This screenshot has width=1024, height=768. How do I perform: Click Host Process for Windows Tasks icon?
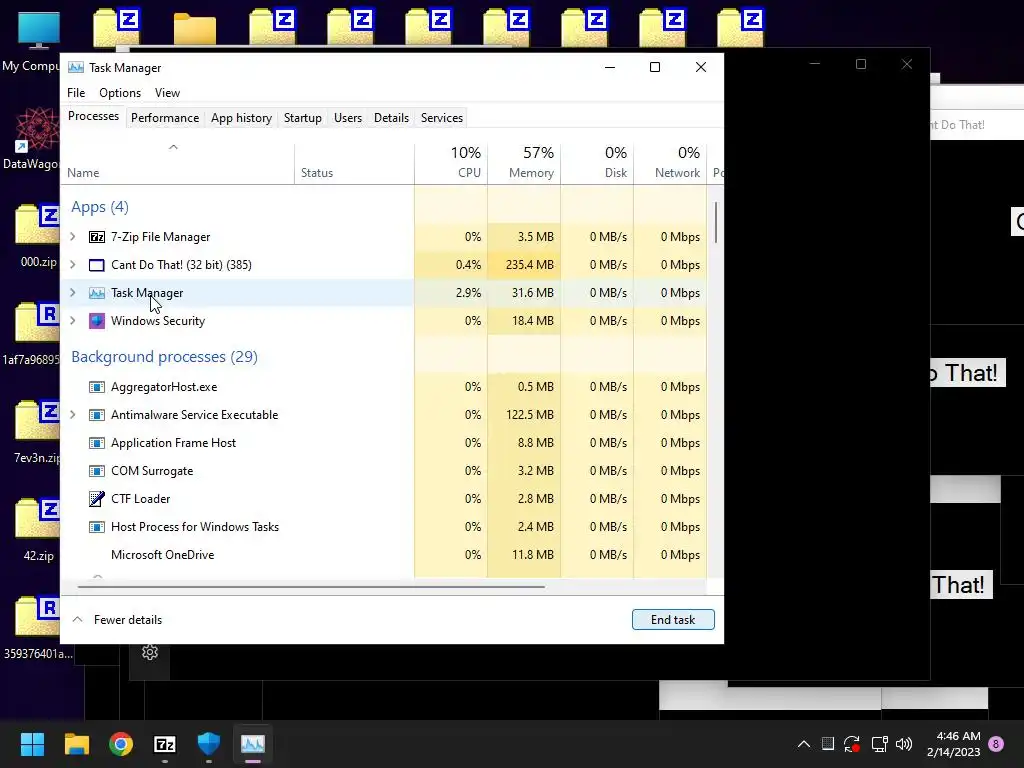pyautogui.click(x=97, y=527)
